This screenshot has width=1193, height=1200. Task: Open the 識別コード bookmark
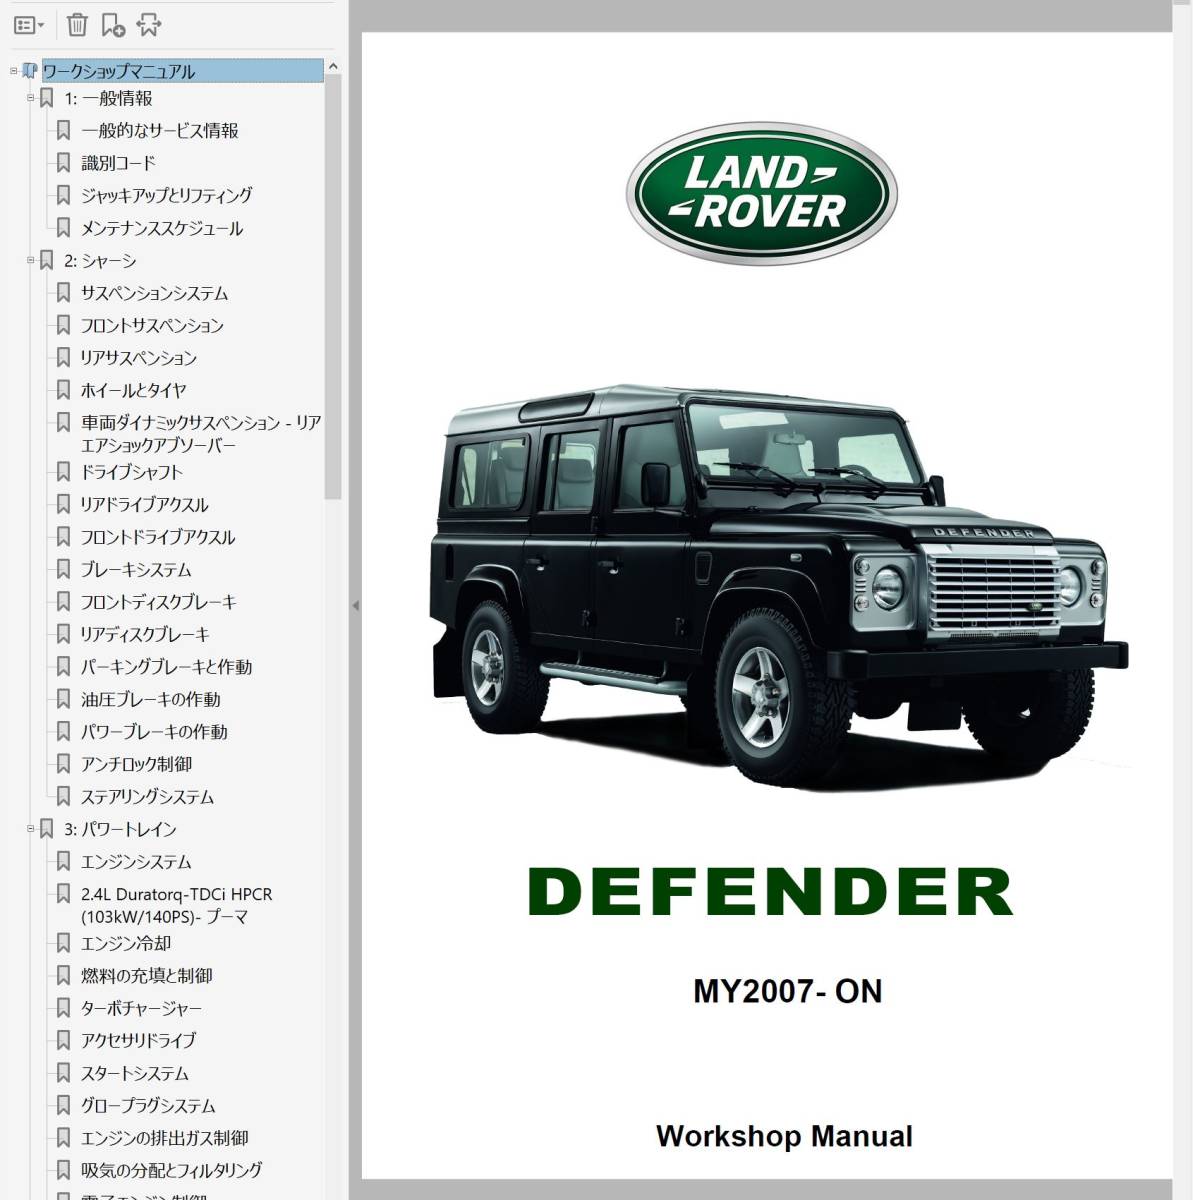pos(119,163)
